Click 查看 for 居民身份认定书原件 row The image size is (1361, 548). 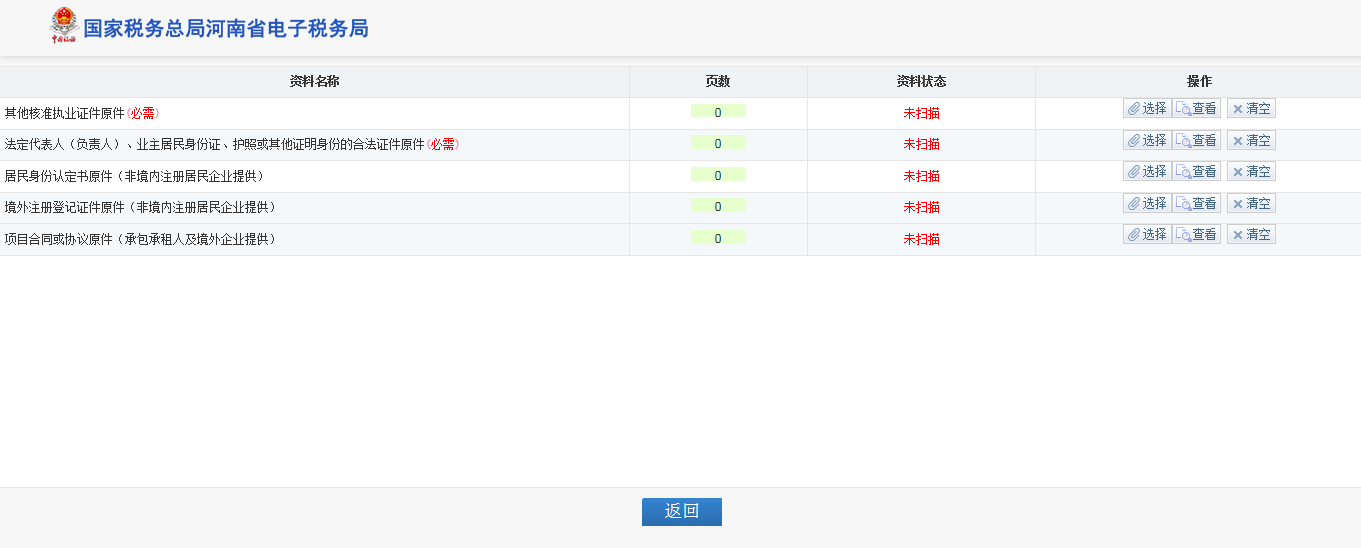tap(1196, 172)
